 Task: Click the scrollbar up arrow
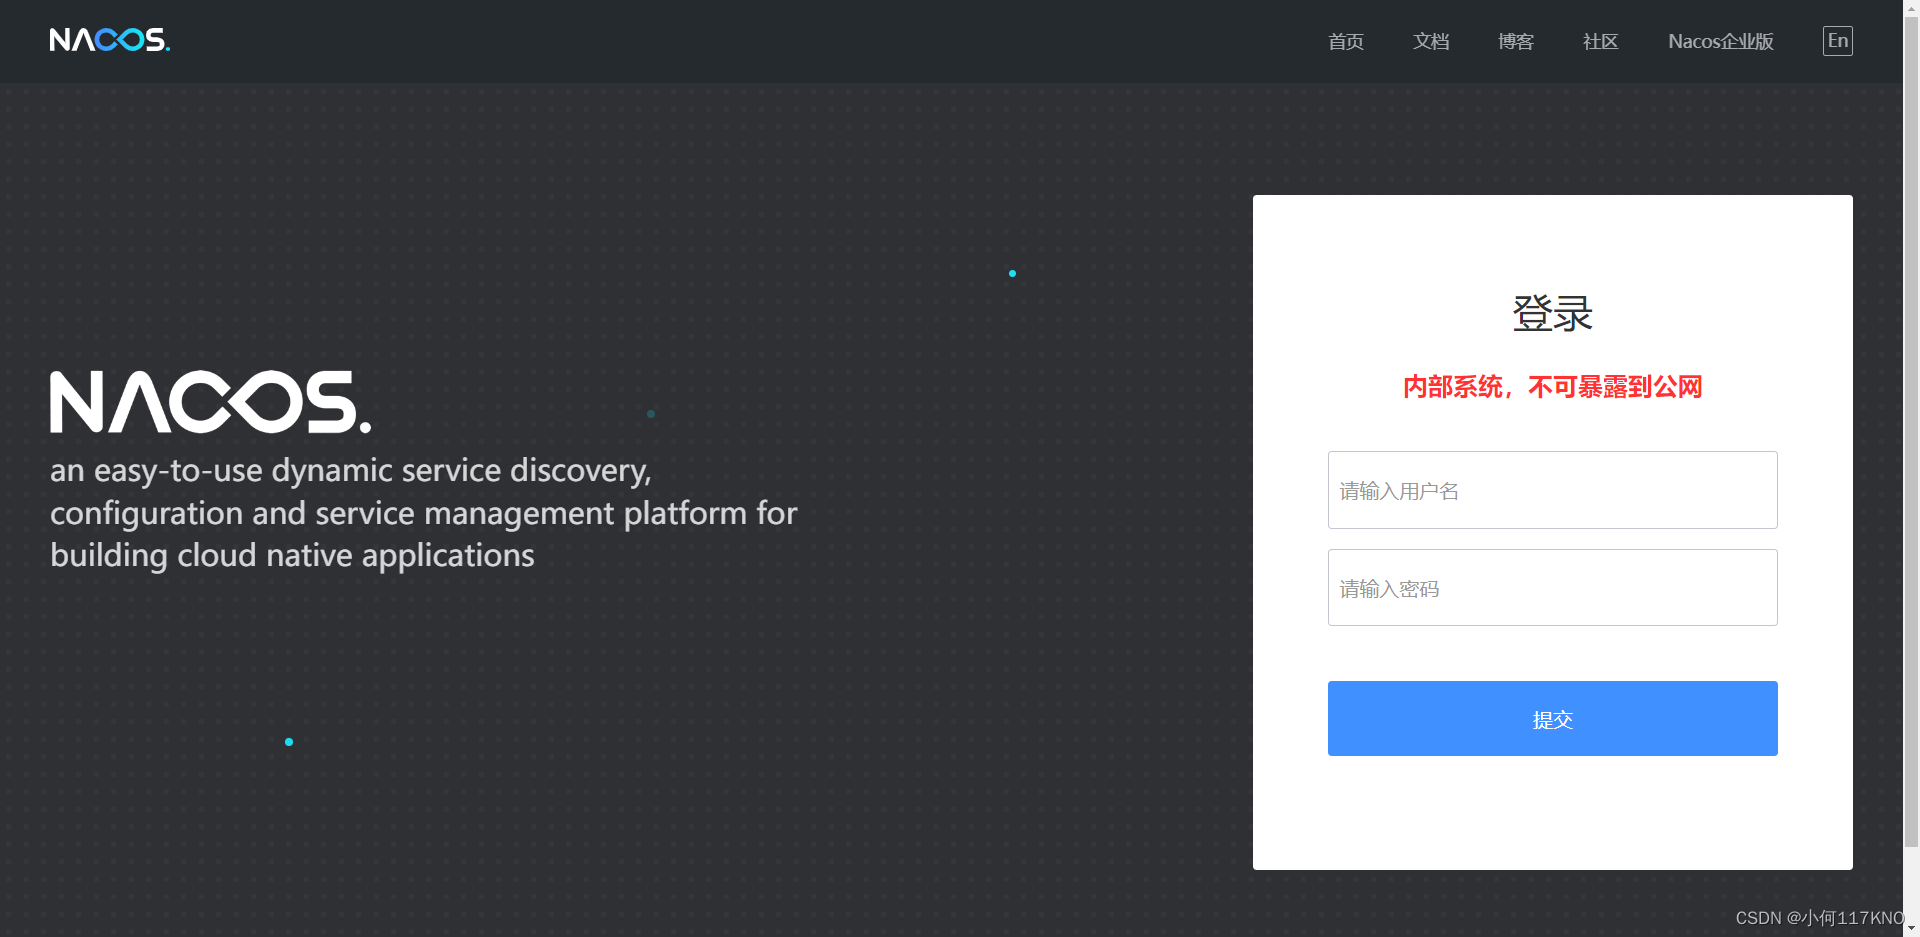[x=1911, y=7]
